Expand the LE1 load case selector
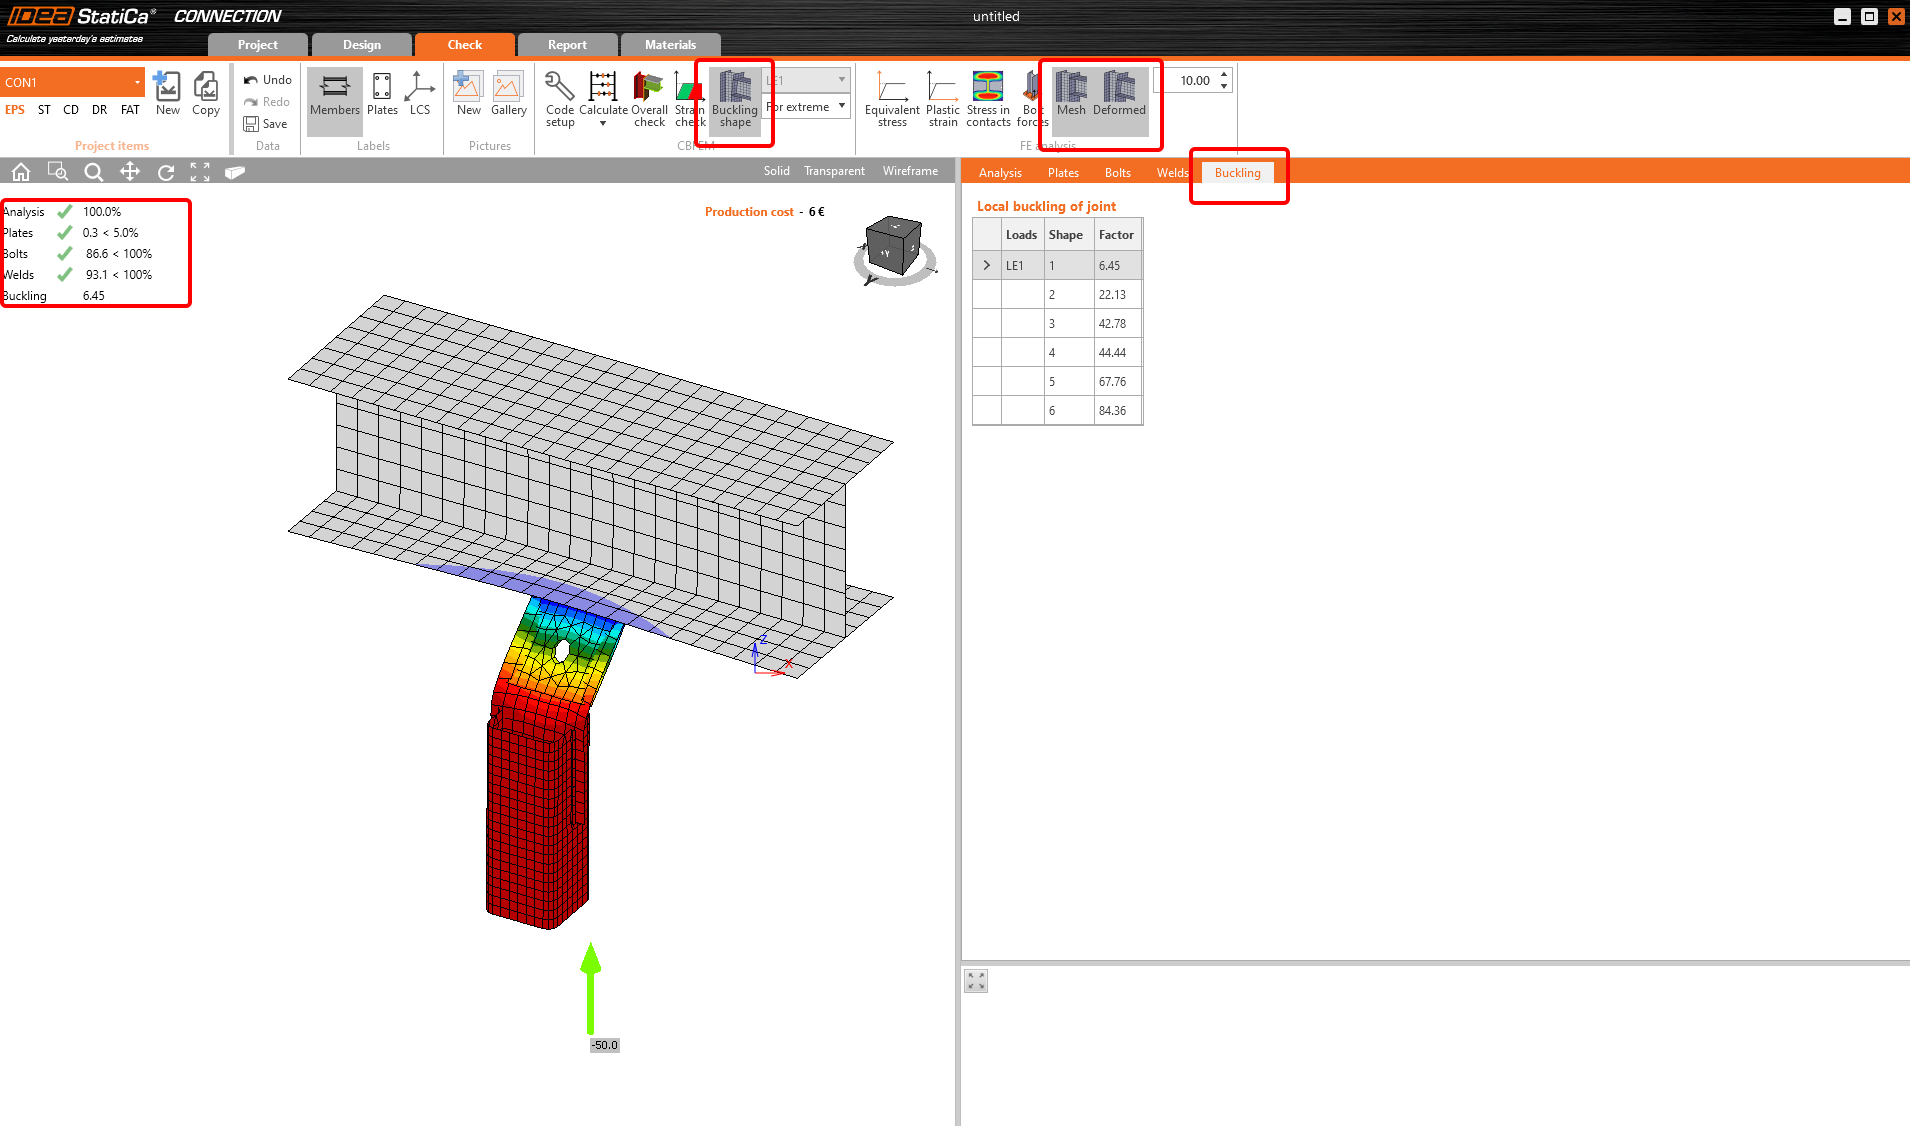 [843, 79]
